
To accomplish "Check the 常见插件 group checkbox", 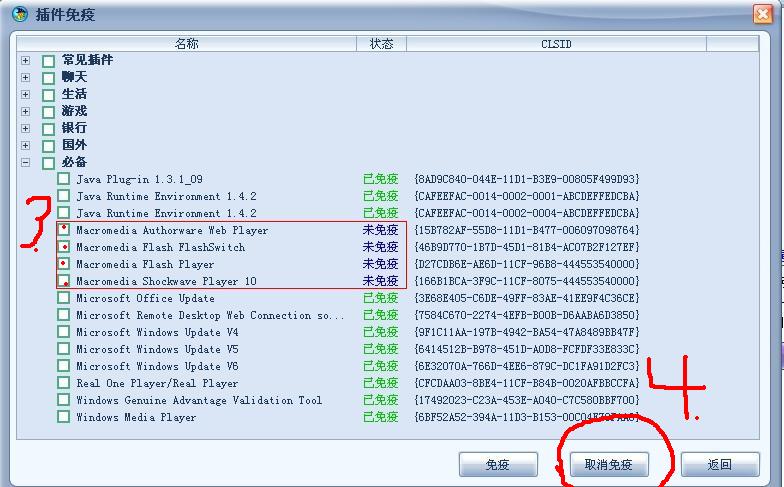I will tap(48, 61).
